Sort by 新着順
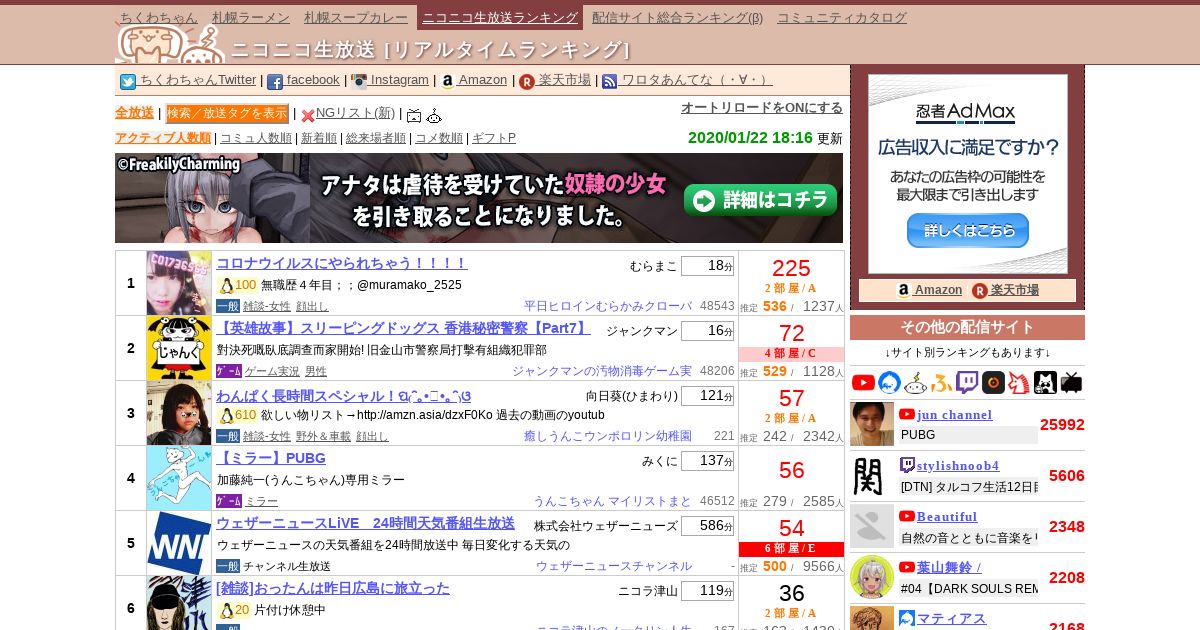 [x=319, y=138]
